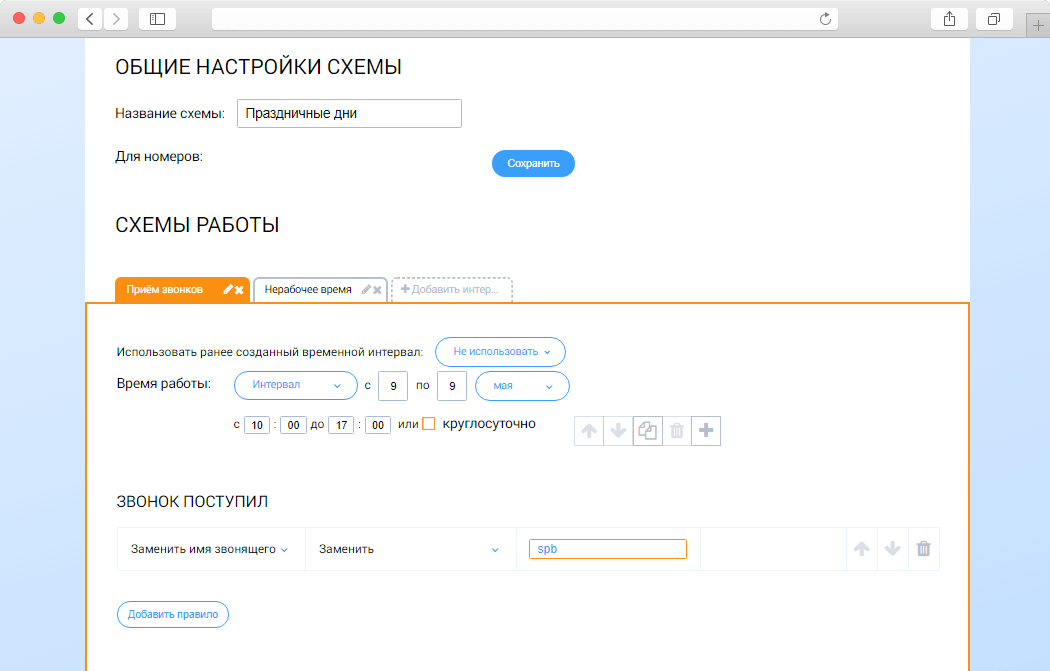Move the interval down with arrow icon
The width and height of the screenshot is (1050, 671).
click(618, 430)
